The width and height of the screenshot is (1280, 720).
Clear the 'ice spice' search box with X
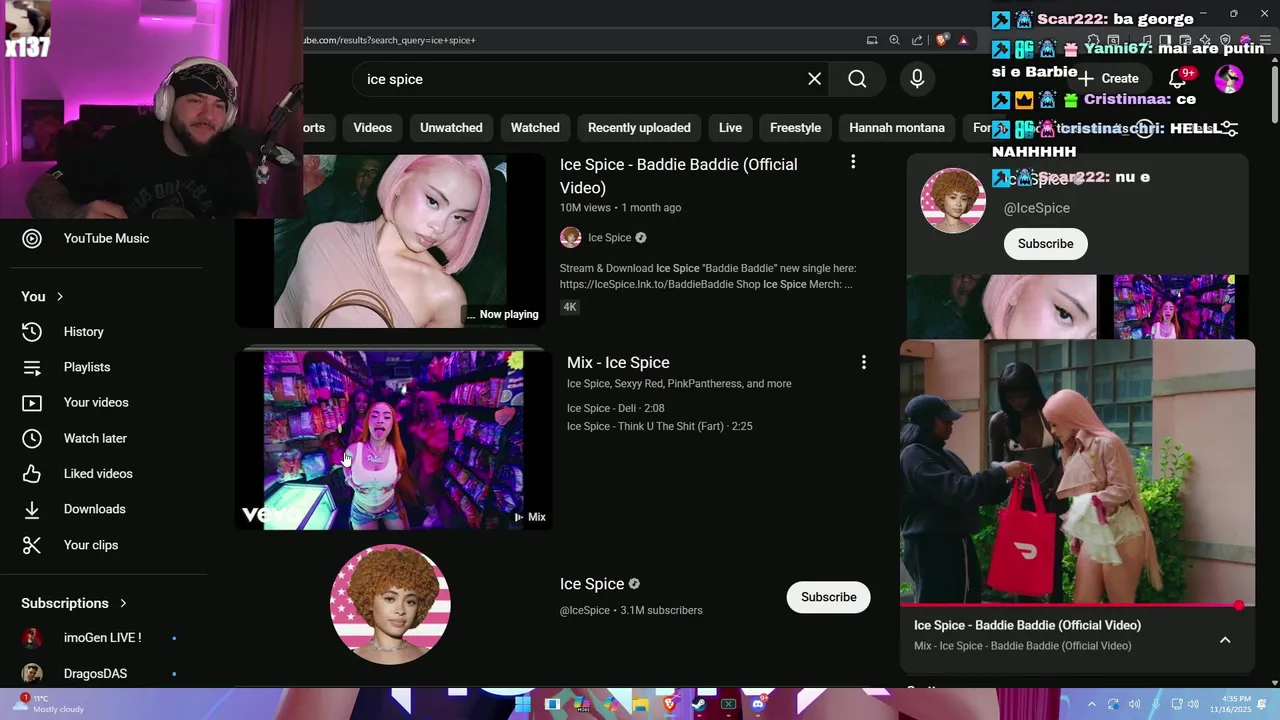[814, 79]
